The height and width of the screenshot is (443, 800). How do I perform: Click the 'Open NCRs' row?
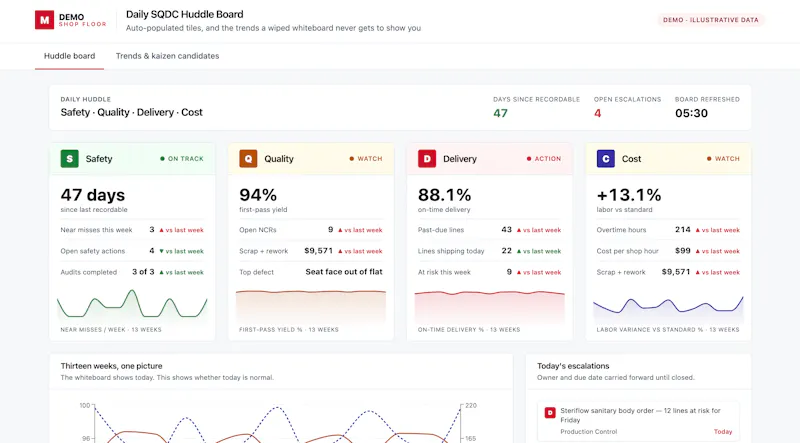[311, 230]
